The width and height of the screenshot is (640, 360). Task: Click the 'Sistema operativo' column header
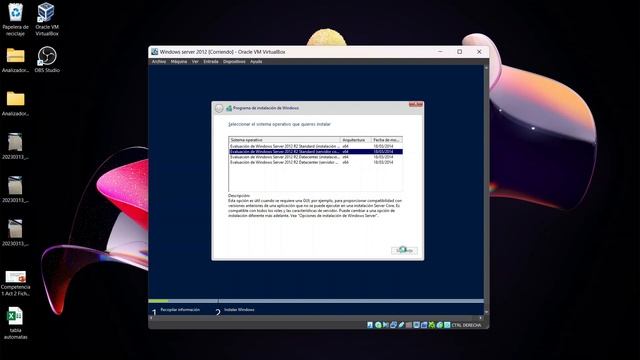[284, 140]
